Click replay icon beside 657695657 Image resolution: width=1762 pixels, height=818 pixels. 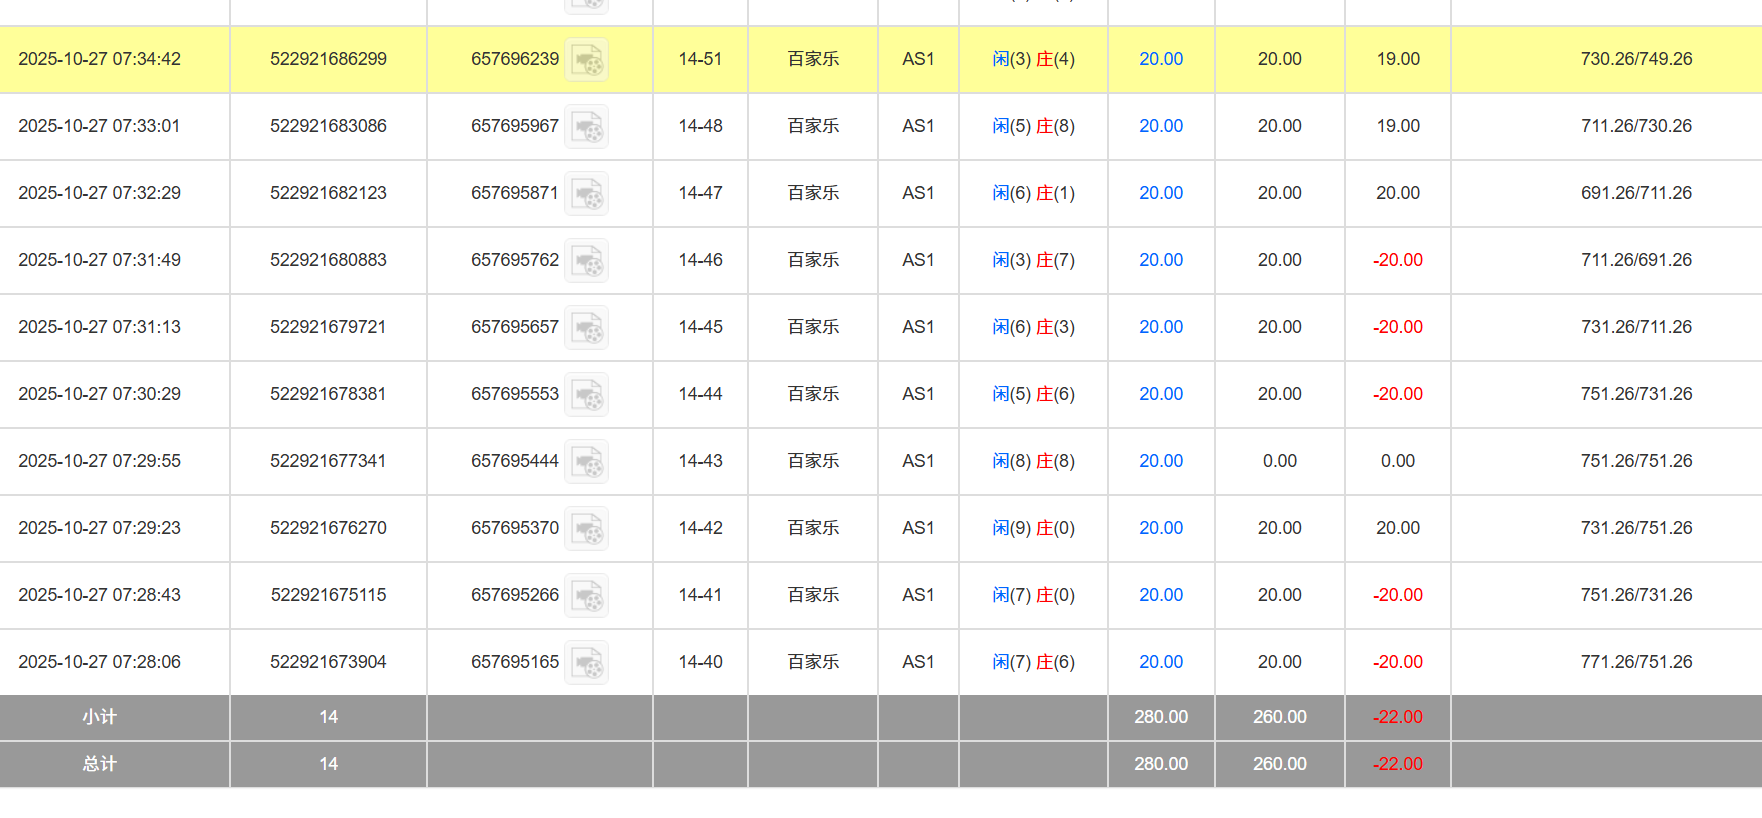[586, 328]
